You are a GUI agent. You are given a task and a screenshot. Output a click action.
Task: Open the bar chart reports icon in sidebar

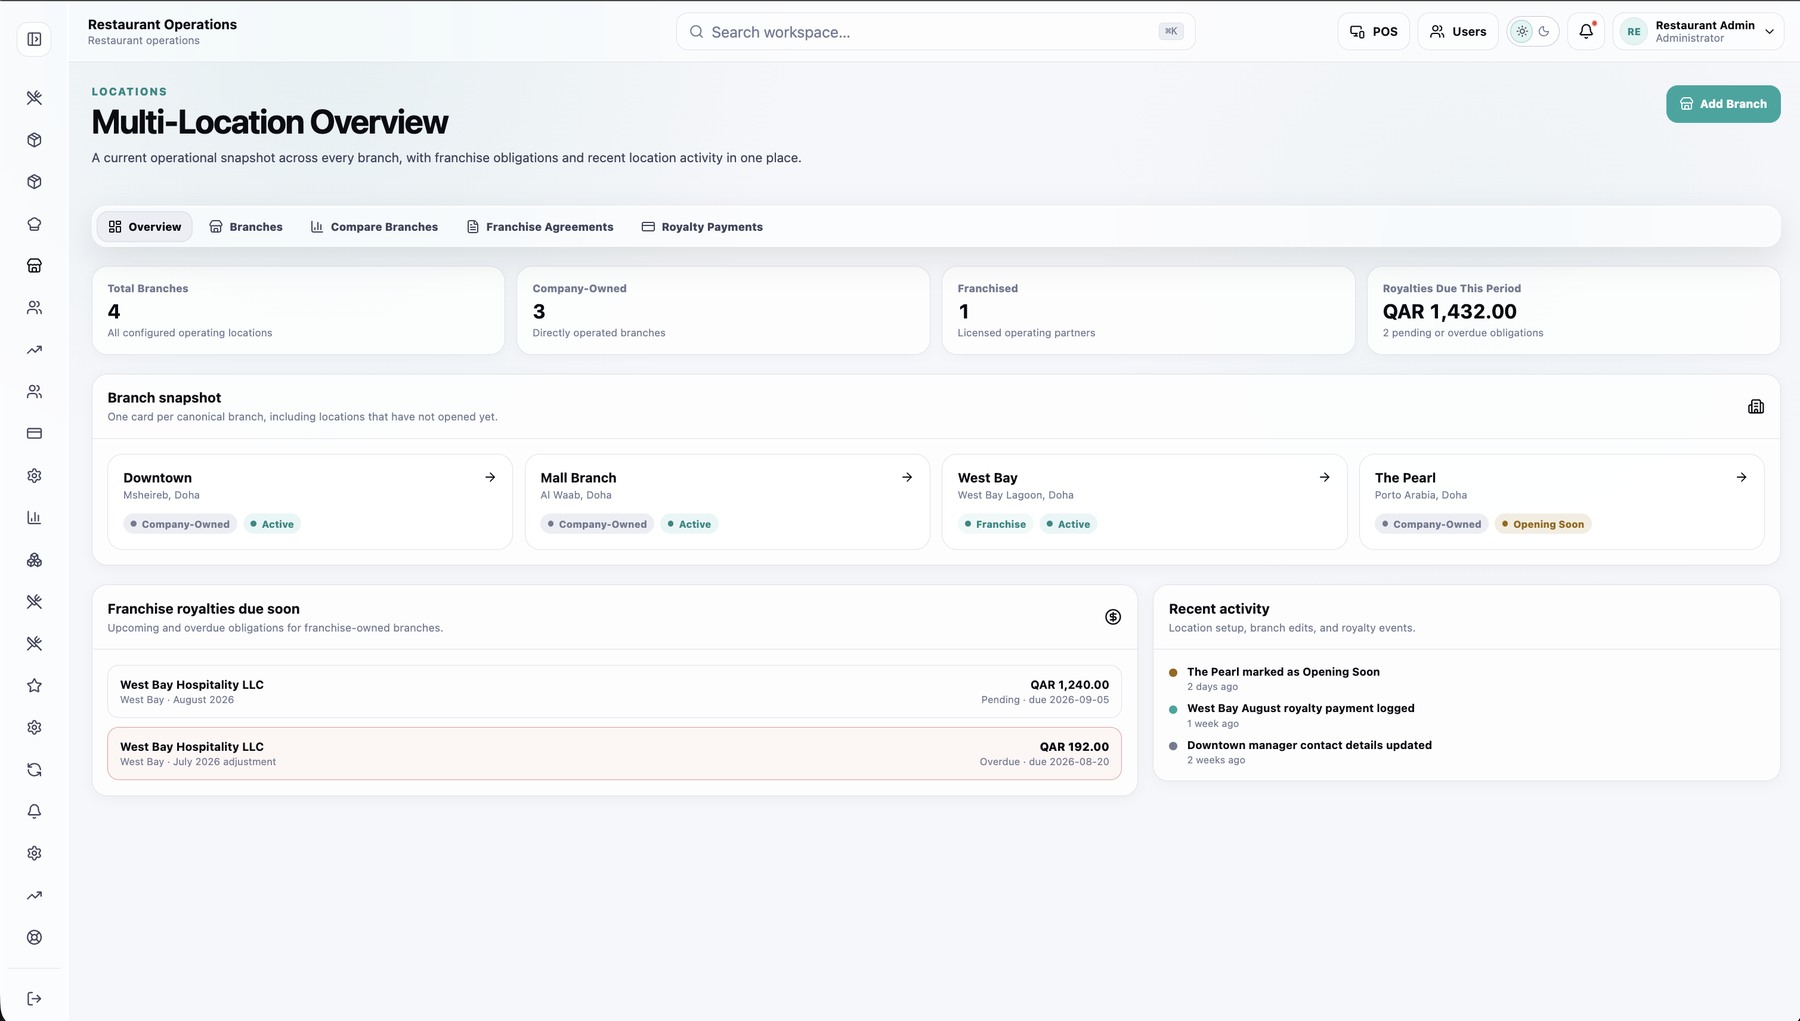coord(34,518)
